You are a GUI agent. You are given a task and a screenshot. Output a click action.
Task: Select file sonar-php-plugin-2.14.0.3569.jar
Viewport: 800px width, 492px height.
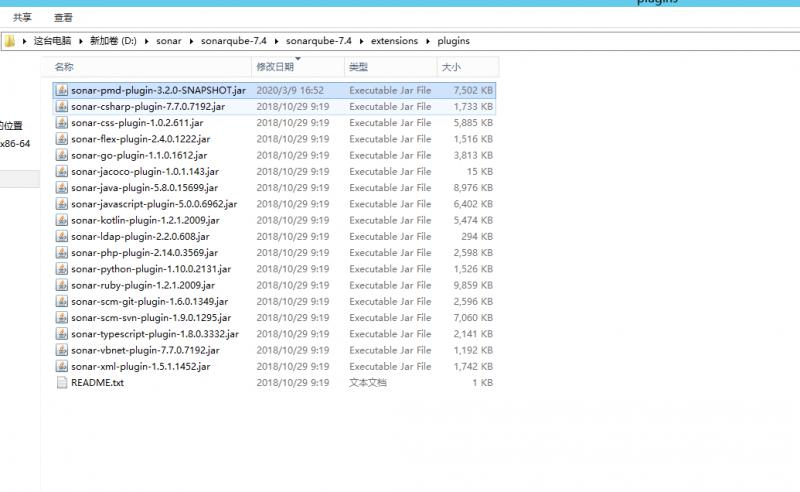click(144, 253)
